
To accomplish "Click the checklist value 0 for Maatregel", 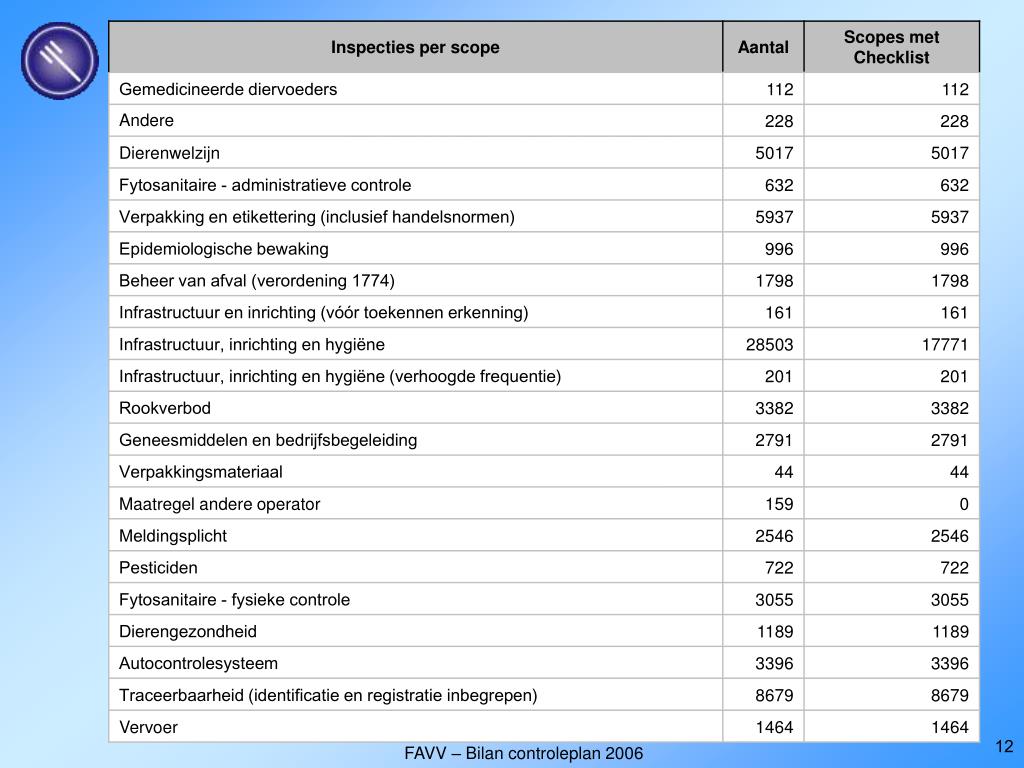I will (964, 504).
